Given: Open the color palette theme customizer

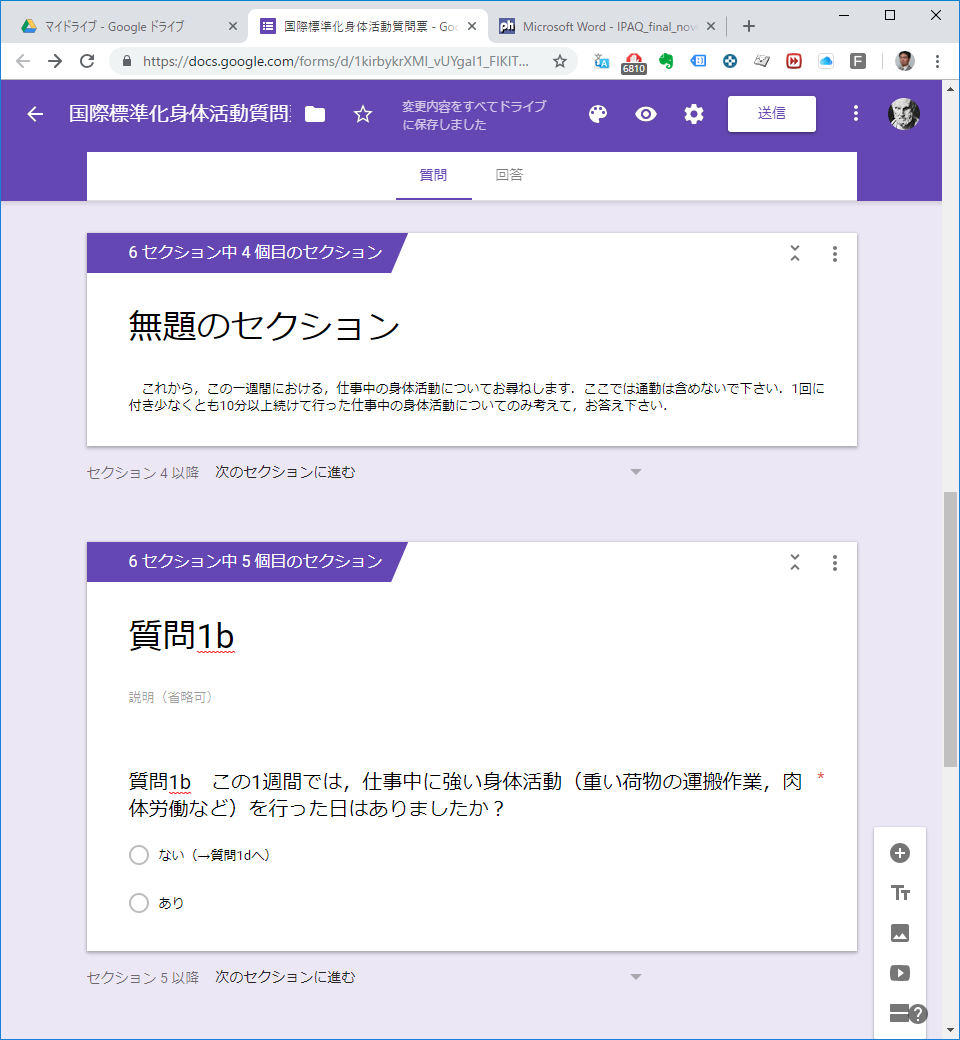Looking at the screenshot, I should (598, 114).
